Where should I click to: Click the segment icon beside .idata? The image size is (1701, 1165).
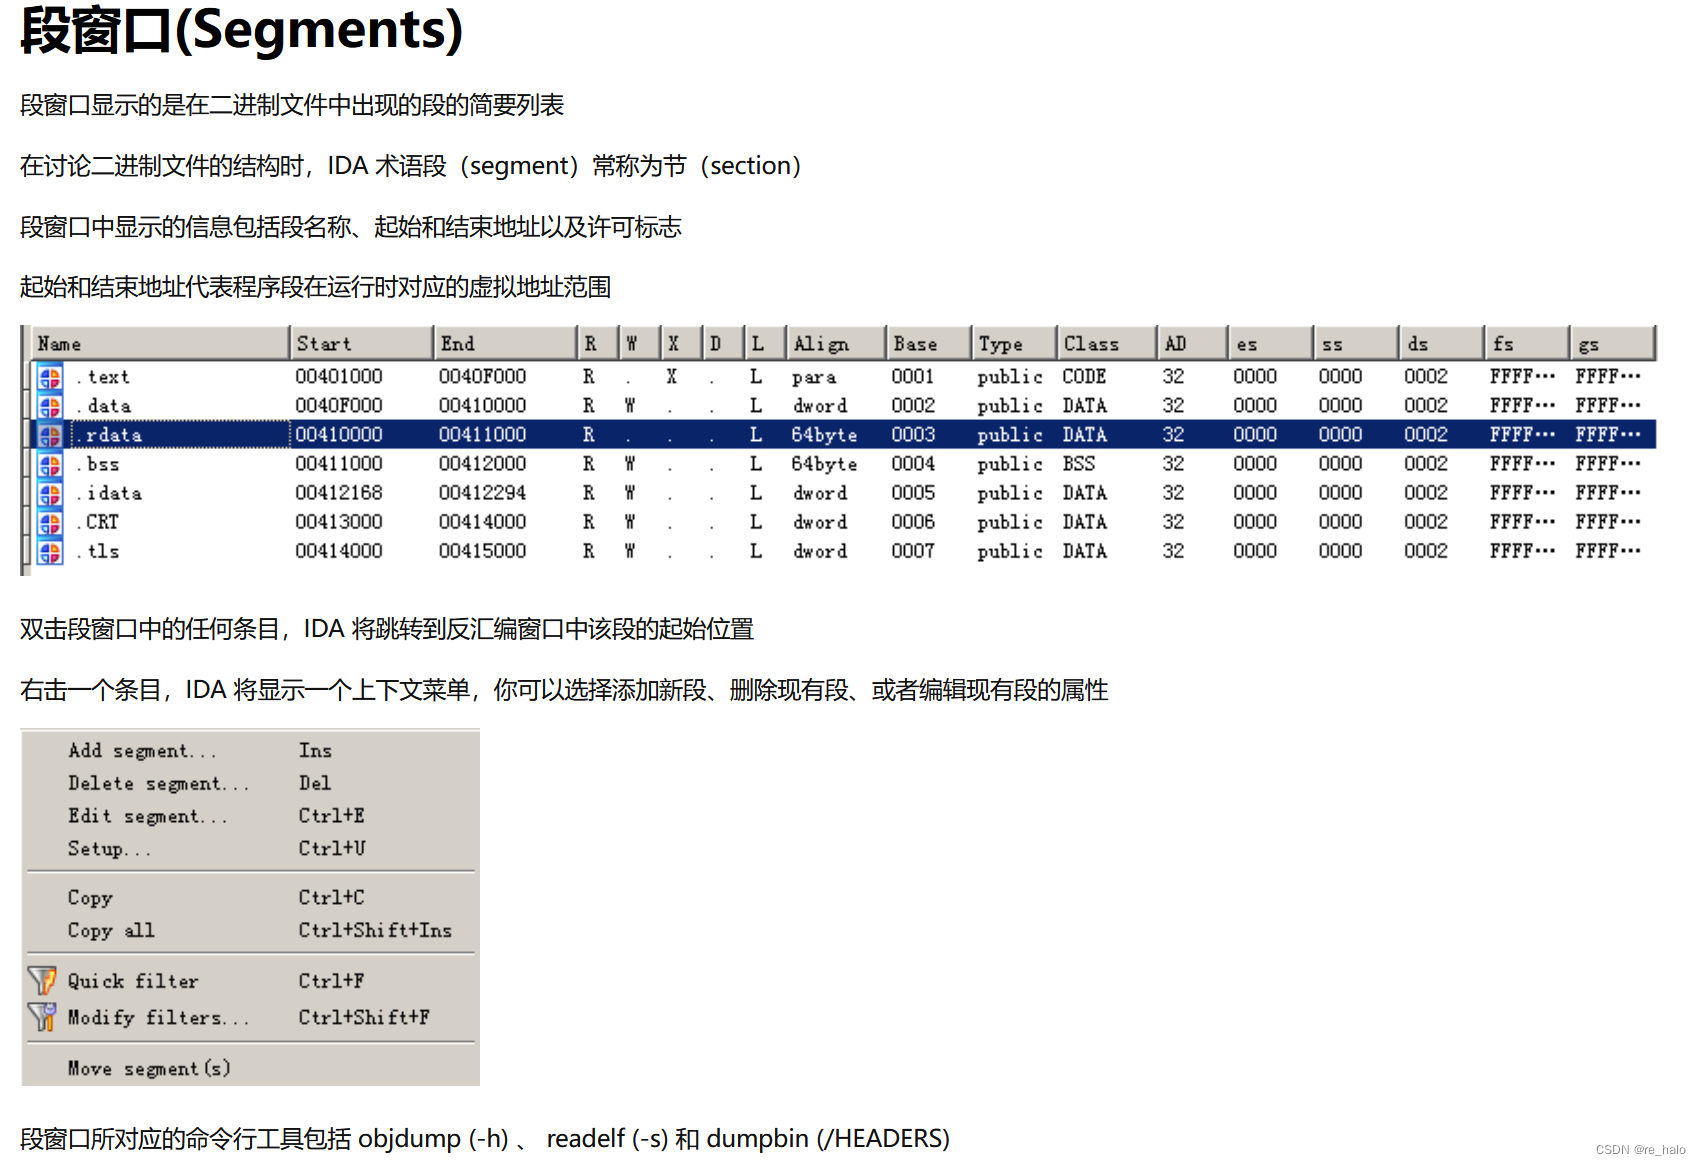(49, 492)
